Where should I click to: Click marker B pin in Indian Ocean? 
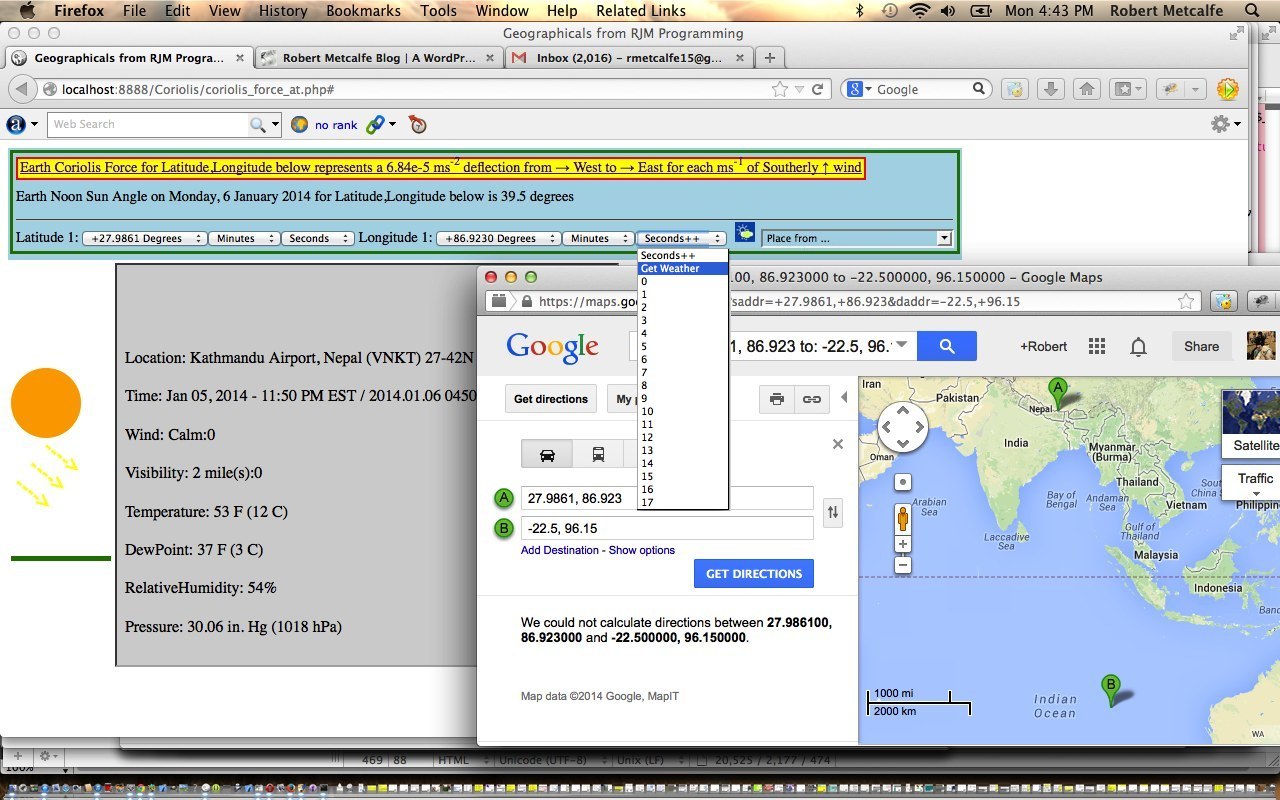click(x=1110, y=689)
